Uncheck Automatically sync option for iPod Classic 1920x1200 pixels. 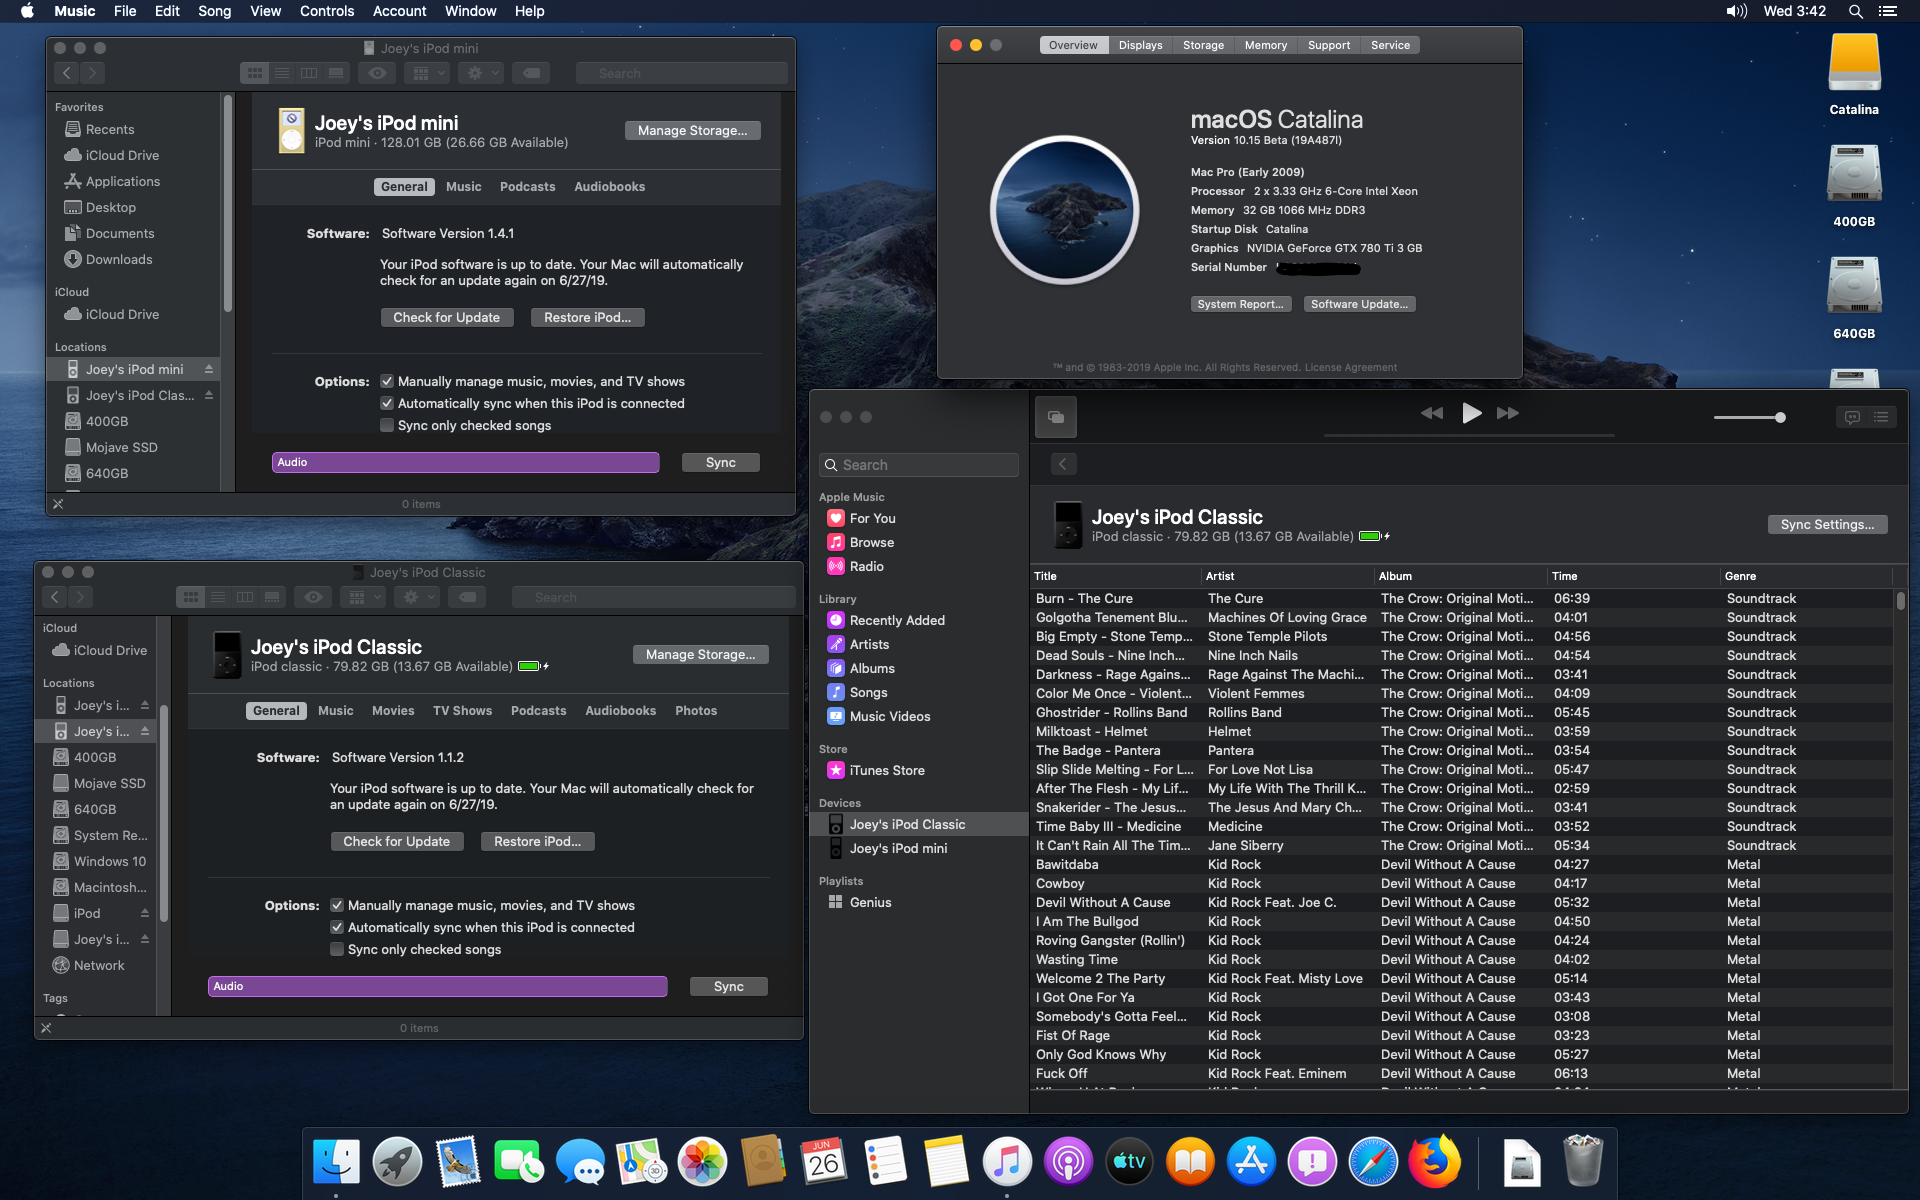tap(337, 927)
